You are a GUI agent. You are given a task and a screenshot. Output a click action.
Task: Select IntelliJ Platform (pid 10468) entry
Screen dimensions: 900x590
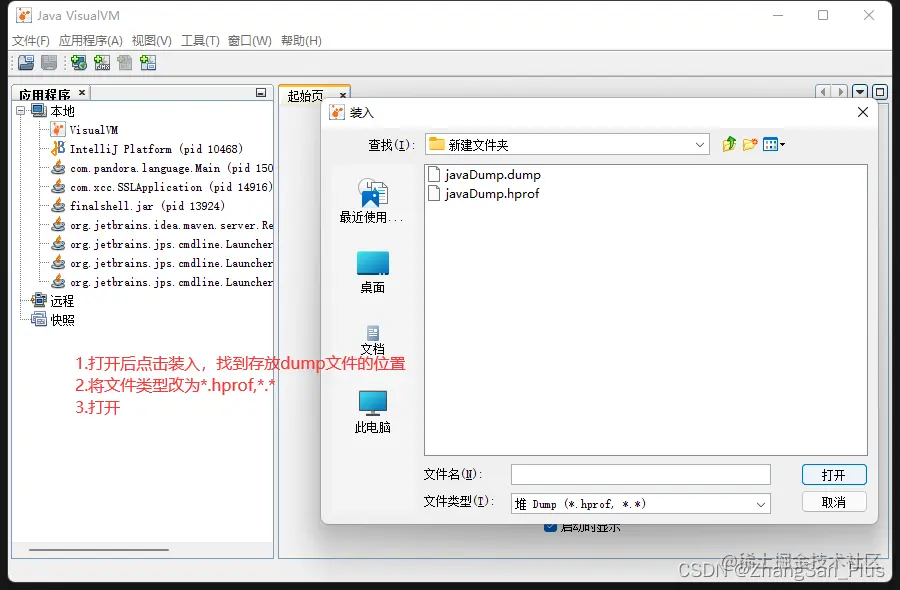[x=156, y=149]
